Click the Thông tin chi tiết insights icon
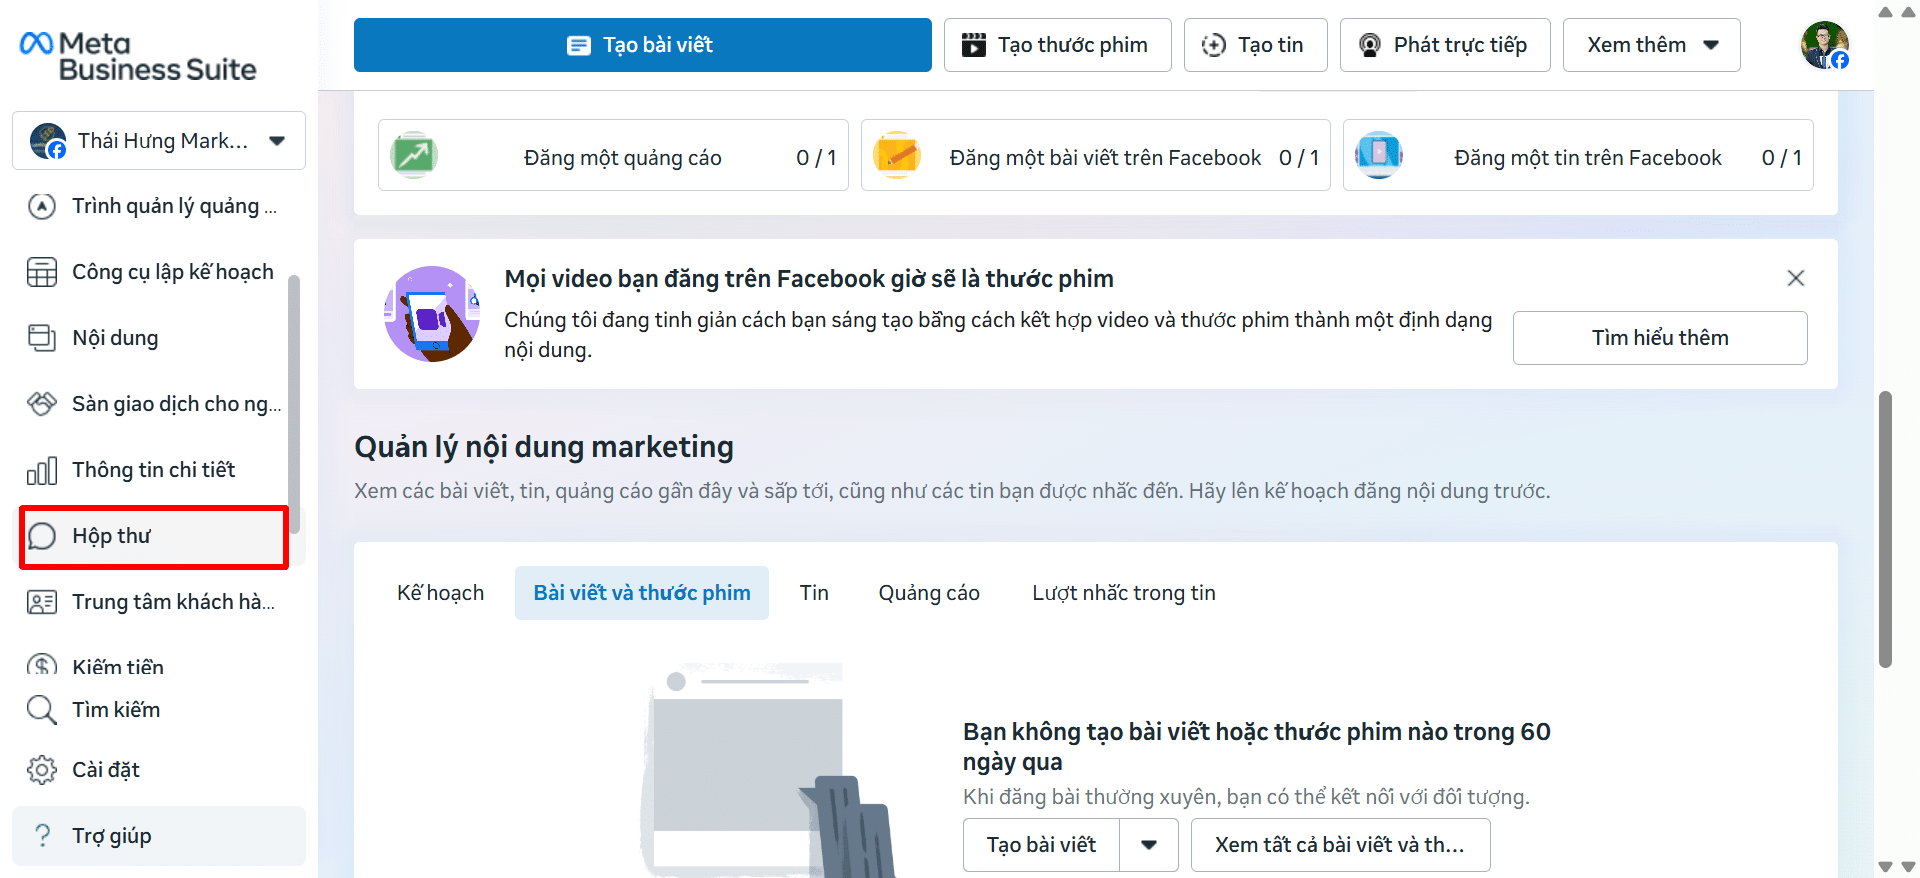 click(x=42, y=470)
